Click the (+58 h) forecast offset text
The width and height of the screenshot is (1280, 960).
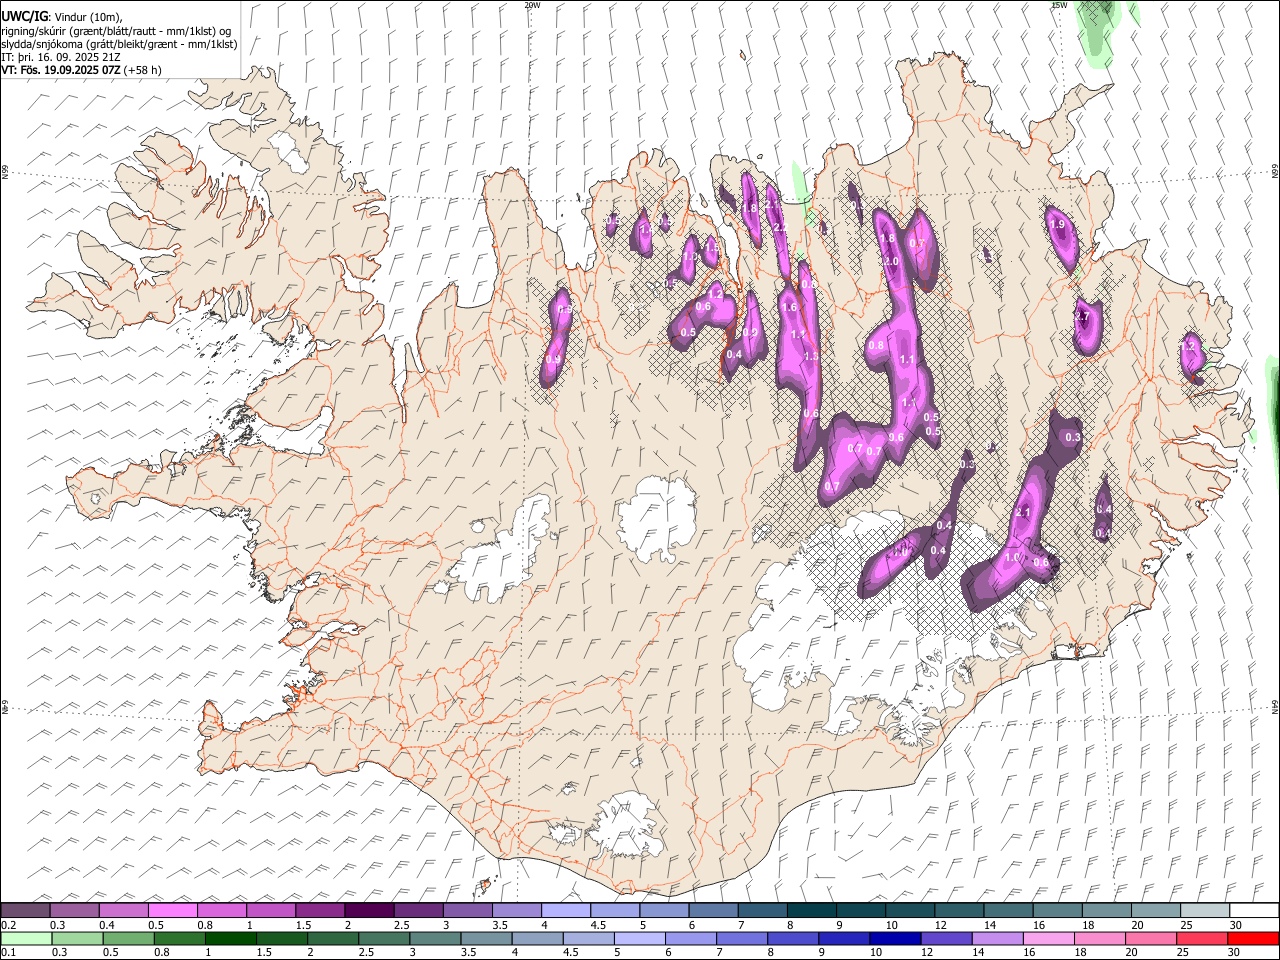click(143, 70)
